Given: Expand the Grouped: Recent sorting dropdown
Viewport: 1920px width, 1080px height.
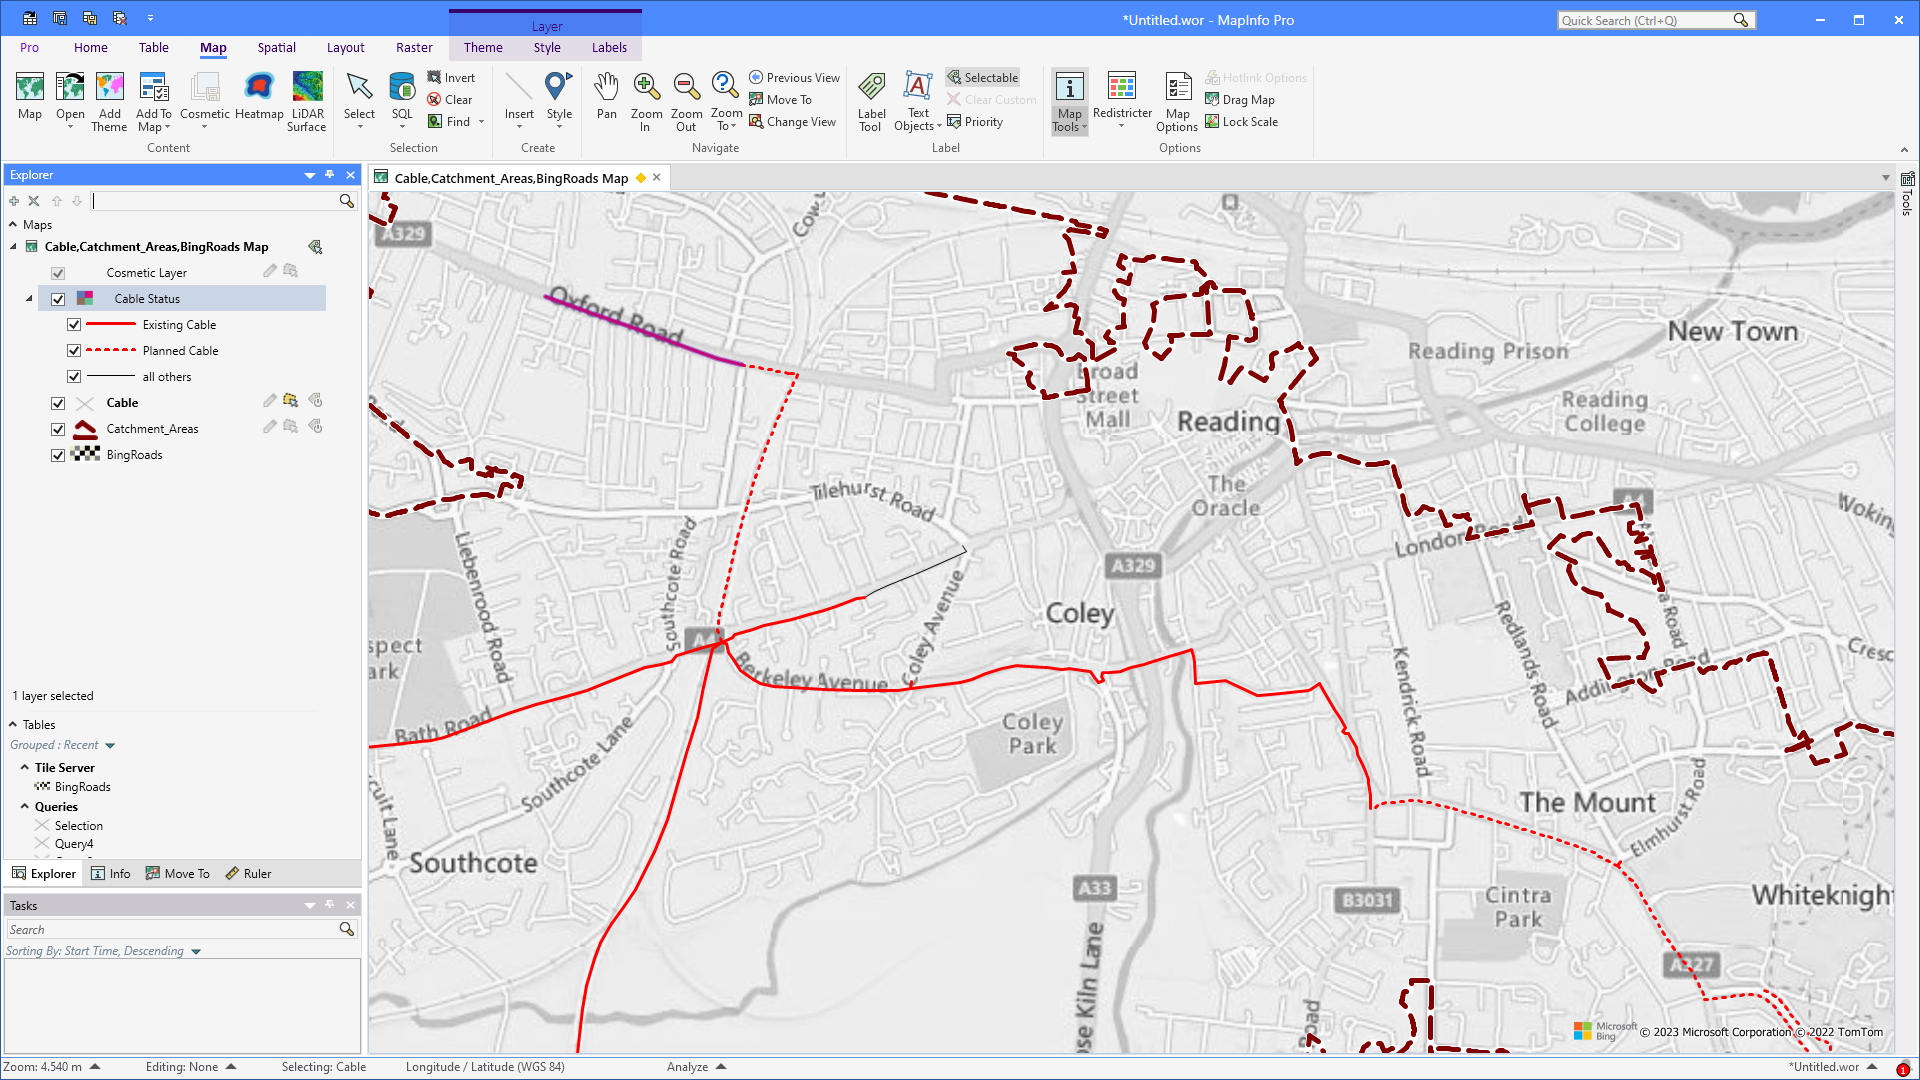Looking at the screenshot, I should point(110,745).
